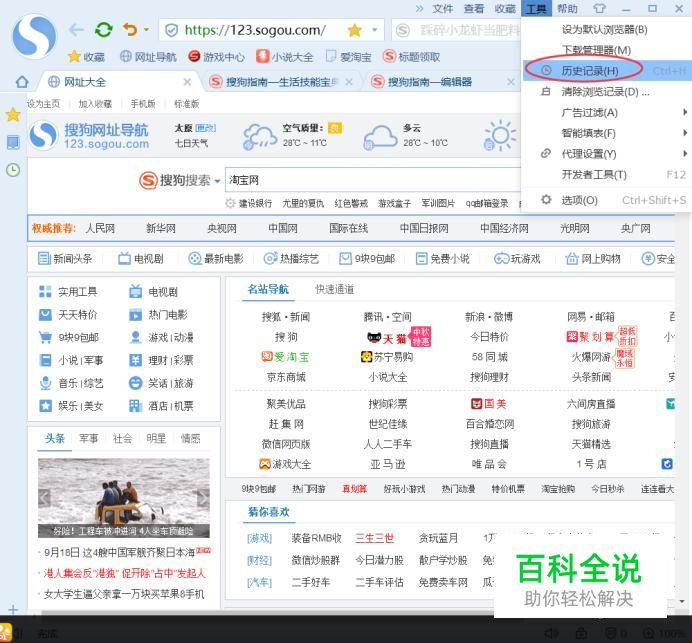
Task: Switch to 快速通道 tab
Action: point(335,290)
